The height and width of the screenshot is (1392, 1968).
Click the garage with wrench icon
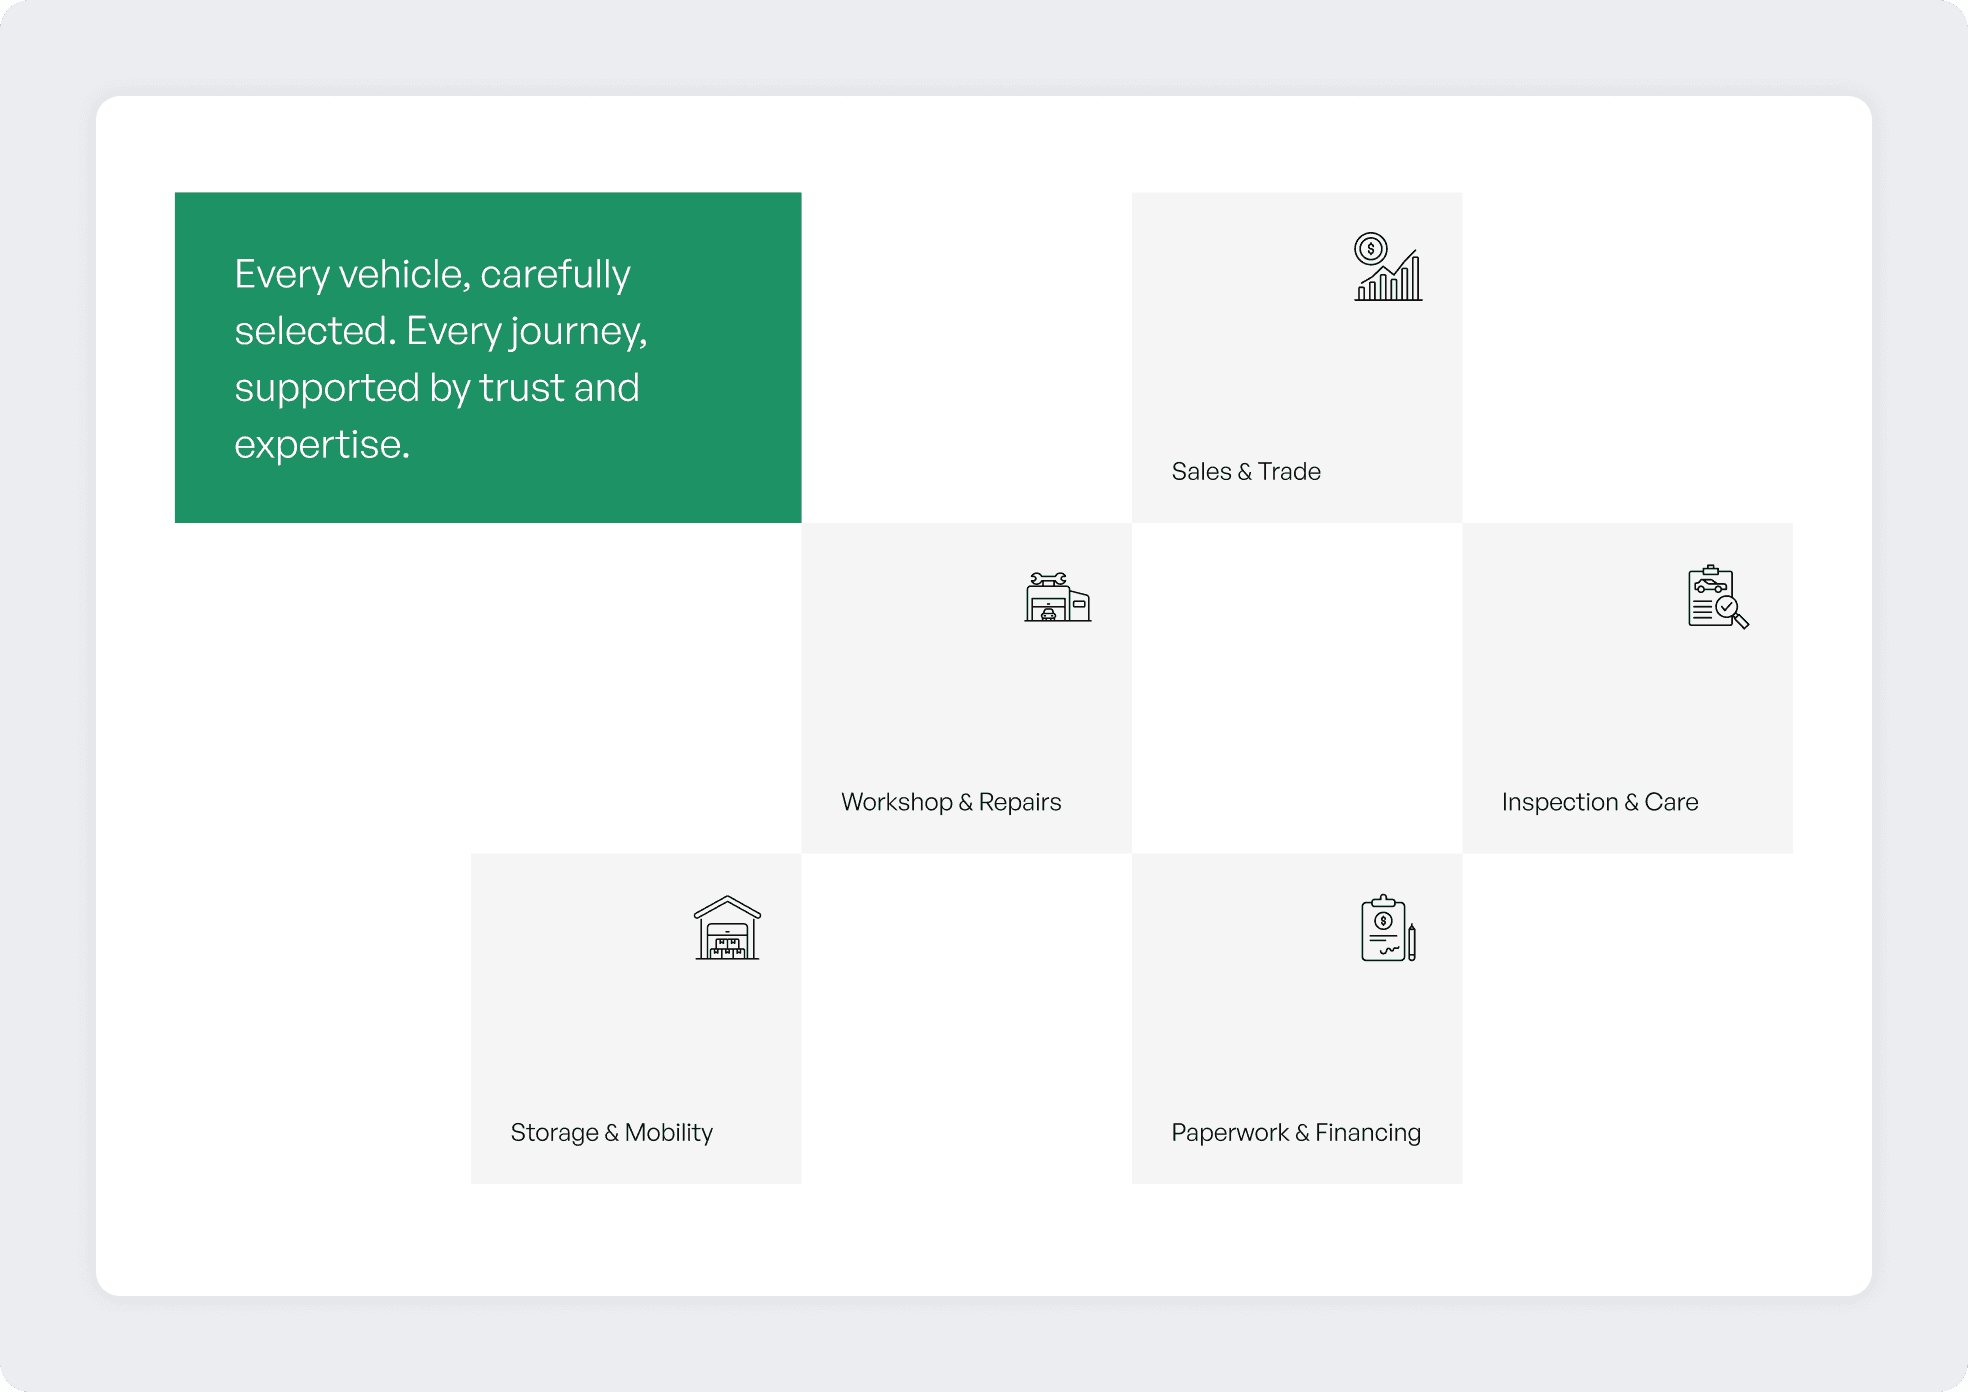[1057, 598]
